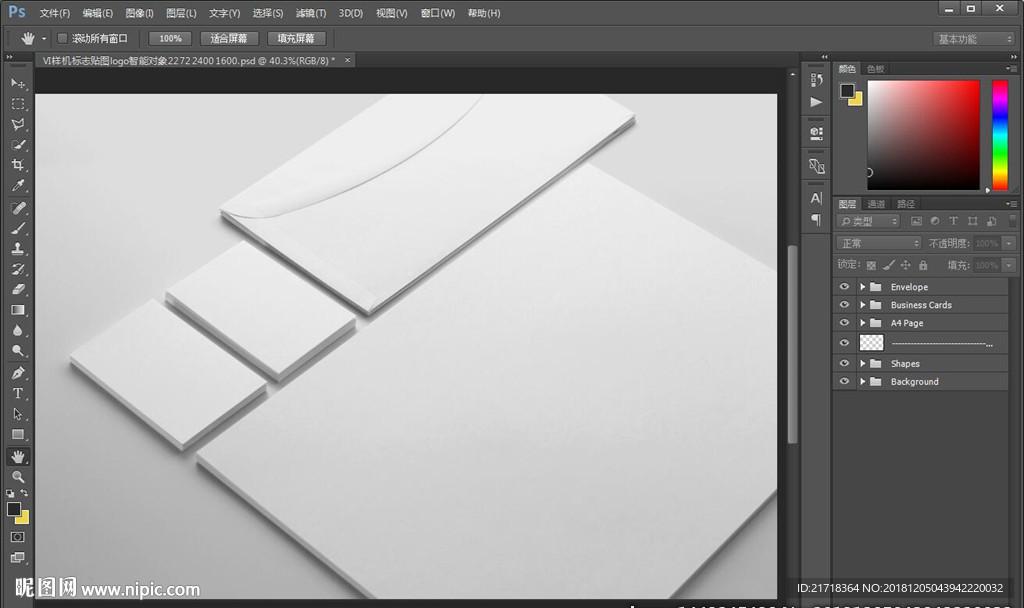
Task: Select the Eraser tool
Action: point(18,289)
